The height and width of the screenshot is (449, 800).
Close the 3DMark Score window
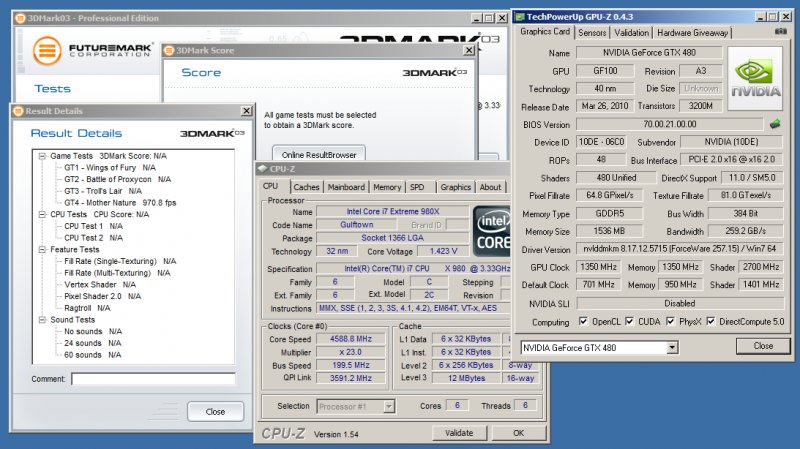[x=469, y=50]
